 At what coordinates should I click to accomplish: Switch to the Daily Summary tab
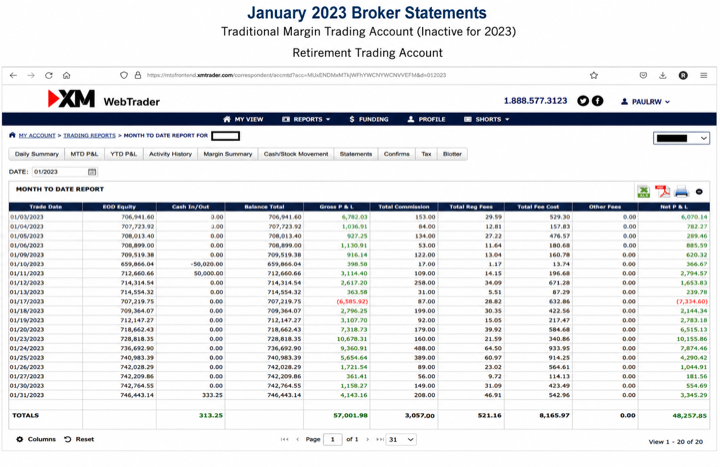pos(37,154)
